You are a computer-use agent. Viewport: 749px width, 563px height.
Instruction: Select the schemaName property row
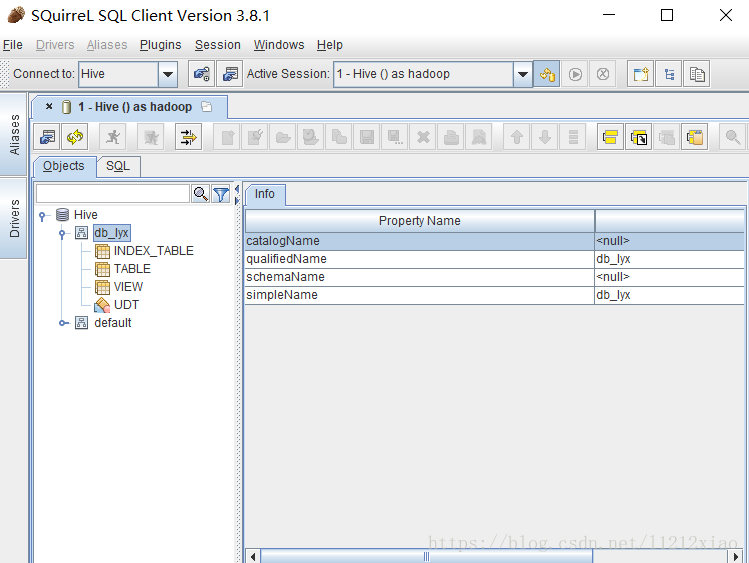coord(495,277)
